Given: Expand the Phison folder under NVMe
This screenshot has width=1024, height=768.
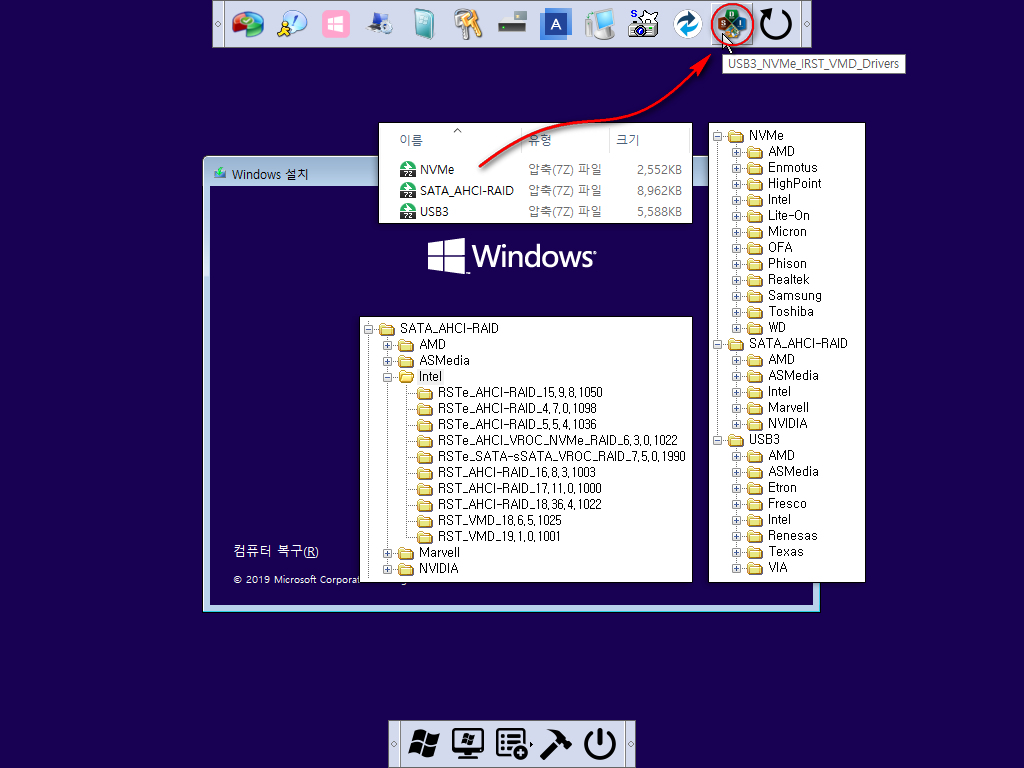Looking at the screenshot, I should coord(736,264).
